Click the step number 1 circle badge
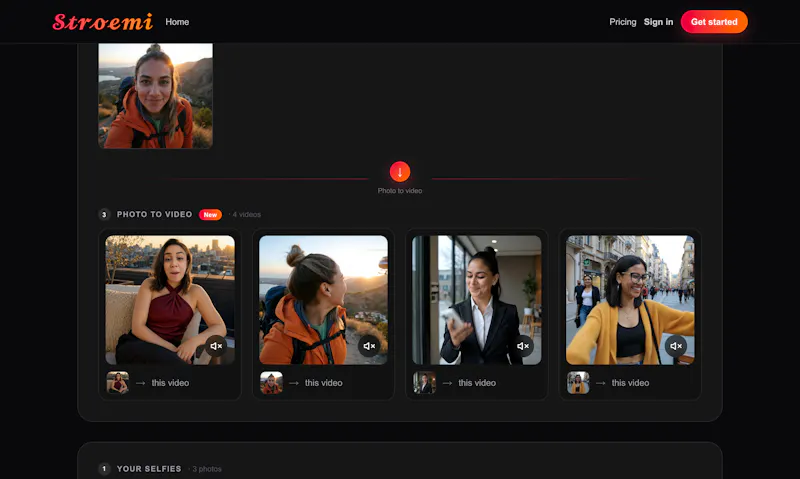The image size is (800, 479). pyautogui.click(x=104, y=469)
